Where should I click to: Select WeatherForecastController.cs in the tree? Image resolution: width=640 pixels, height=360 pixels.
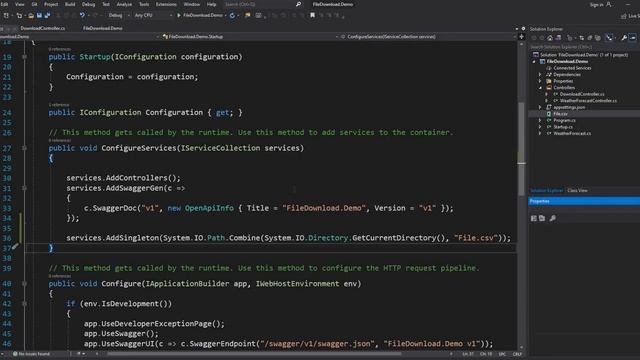588,101
